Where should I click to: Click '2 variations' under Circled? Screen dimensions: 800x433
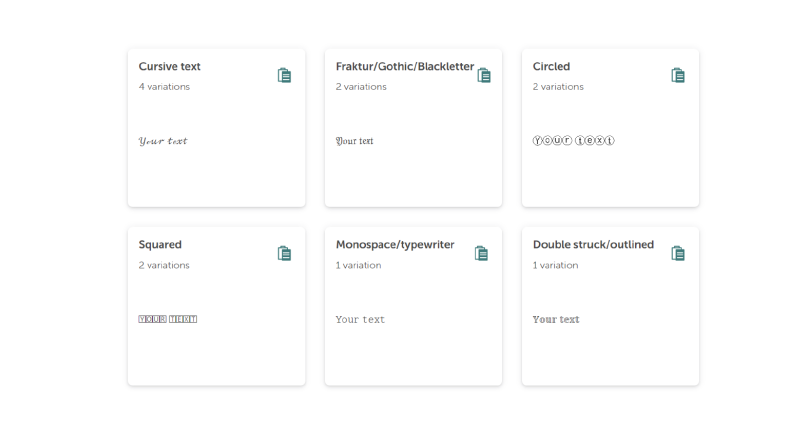click(x=558, y=87)
